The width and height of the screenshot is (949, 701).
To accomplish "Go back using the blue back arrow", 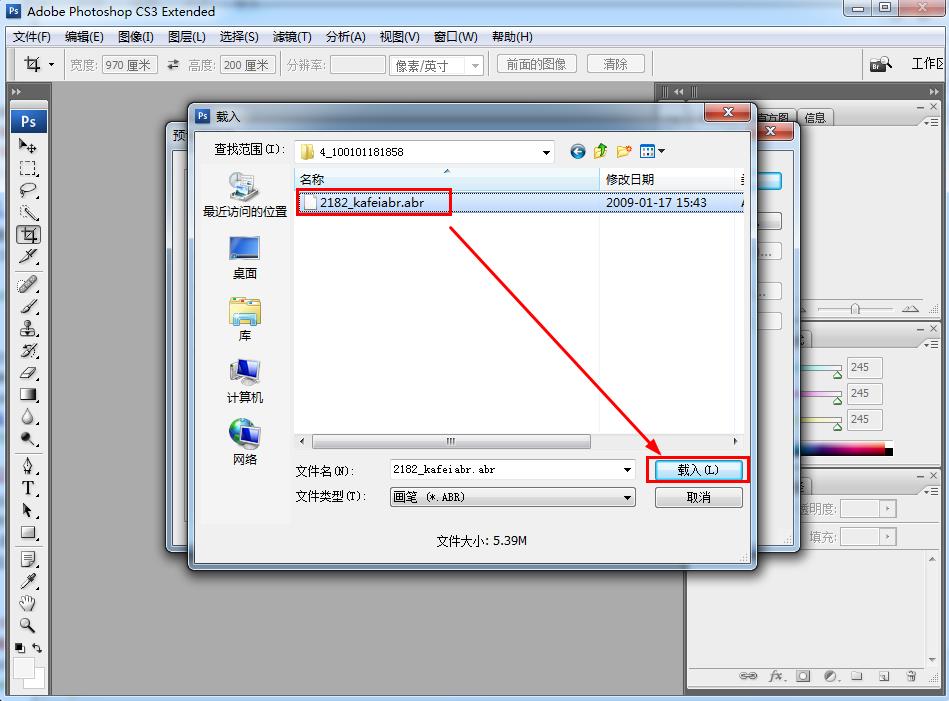I will coord(577,152).
